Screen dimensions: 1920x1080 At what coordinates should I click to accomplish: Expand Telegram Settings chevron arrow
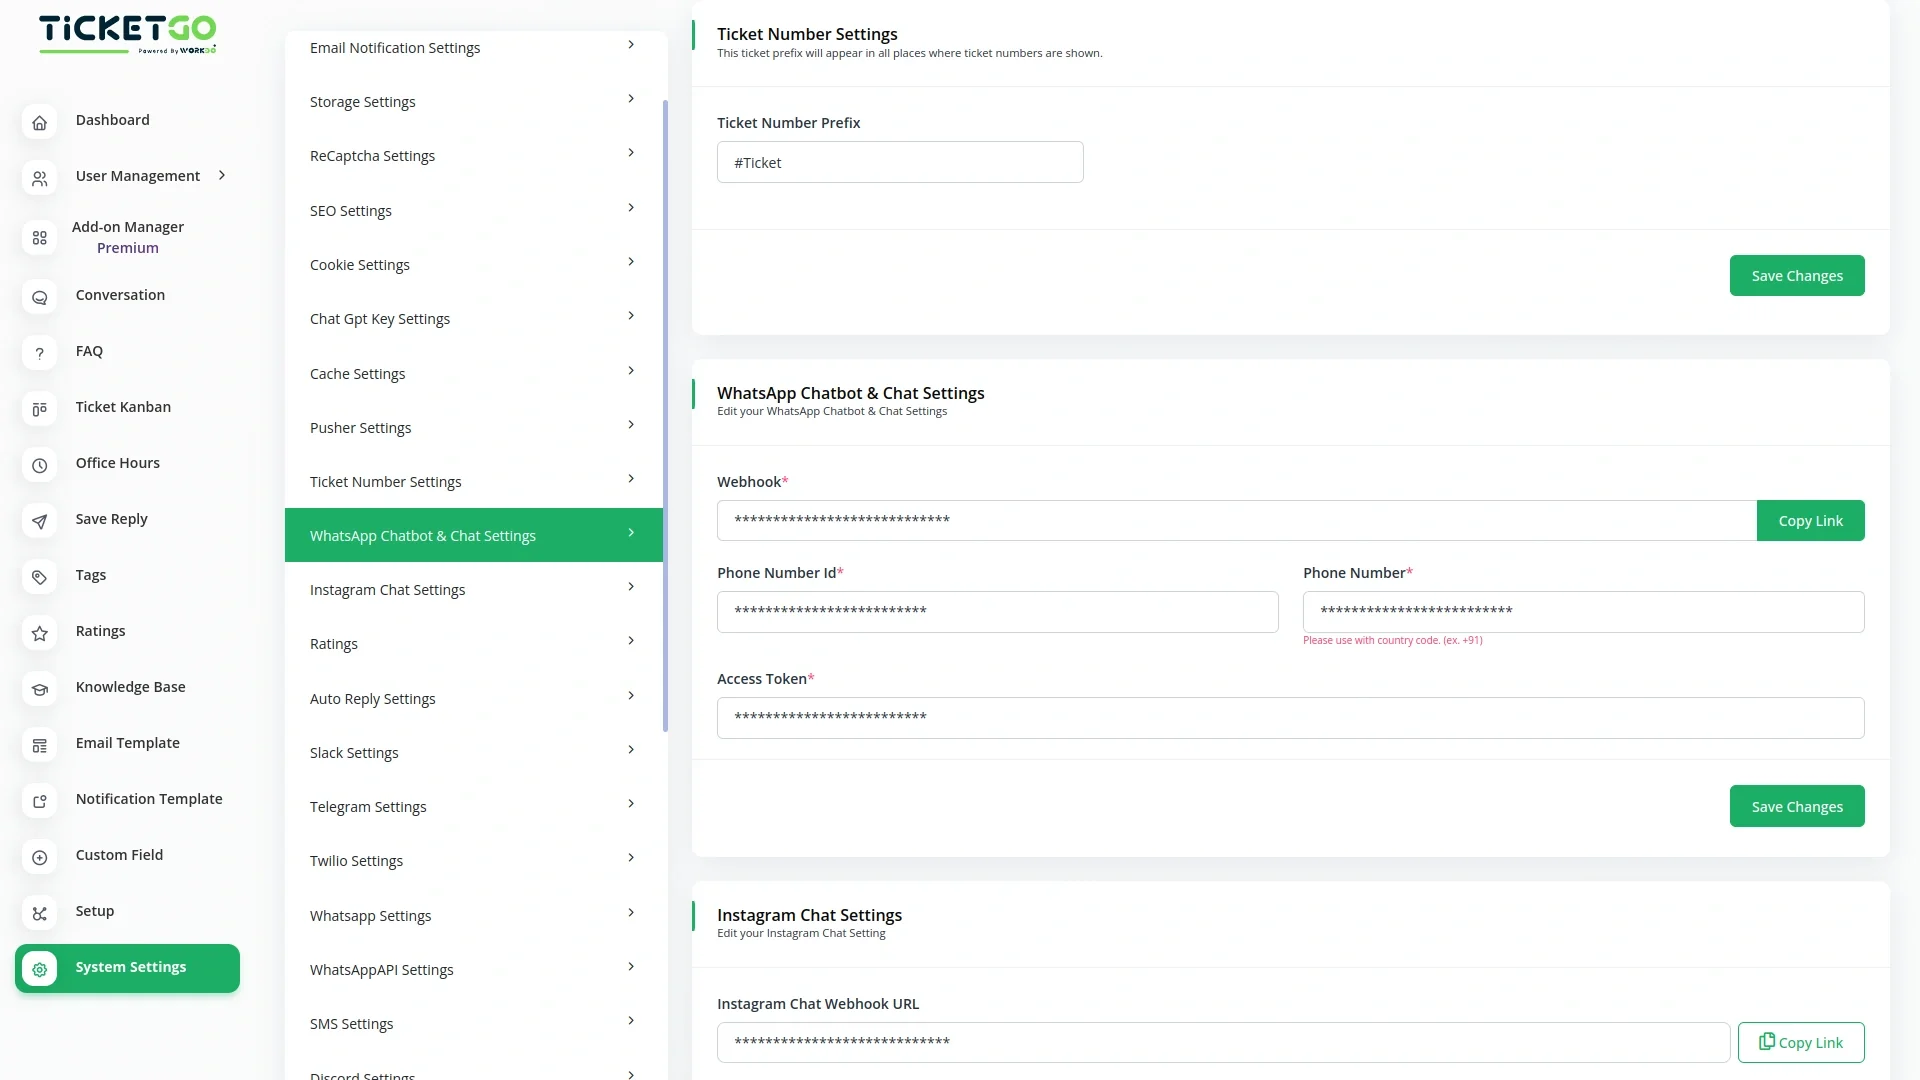pyautogui.click(x=630, y=804)
